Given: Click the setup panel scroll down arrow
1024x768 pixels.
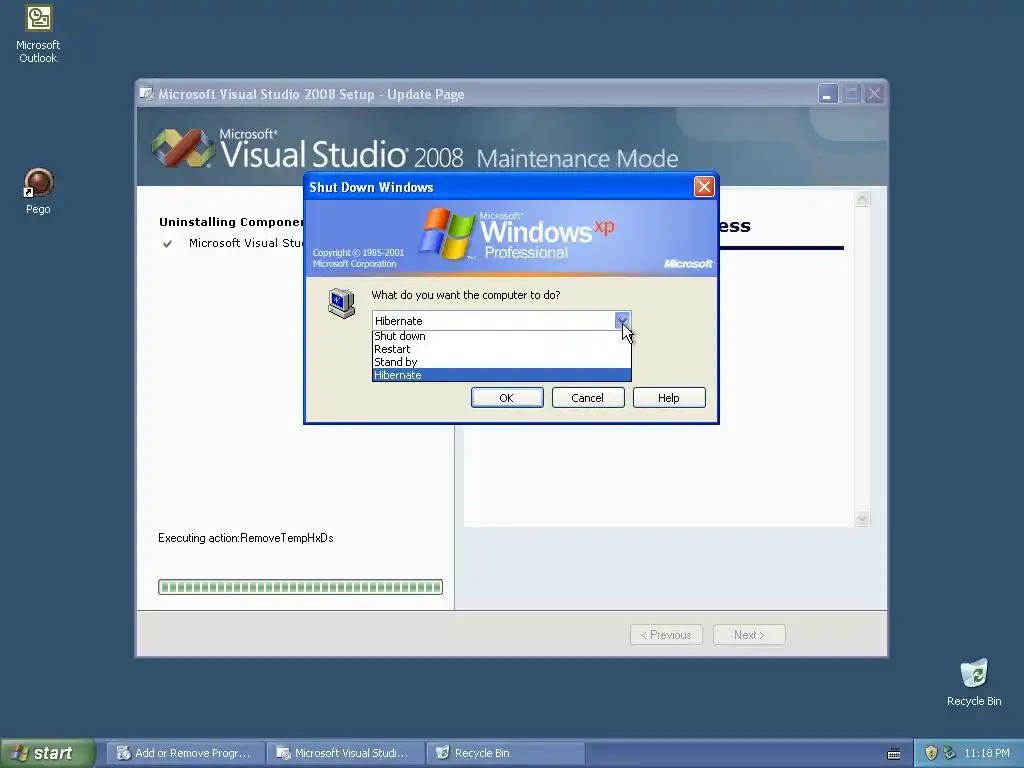Looking at the screenshot, I should tap(862, 519).
